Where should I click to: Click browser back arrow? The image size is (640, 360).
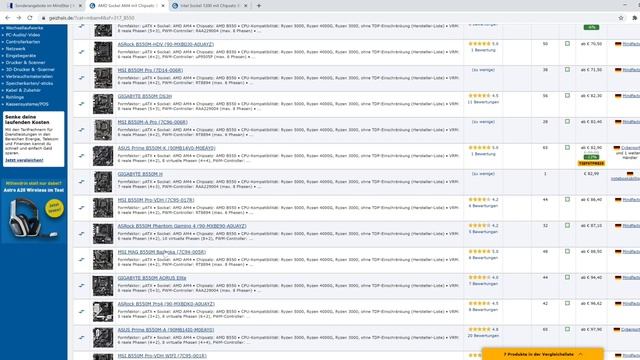click(7, 18)
